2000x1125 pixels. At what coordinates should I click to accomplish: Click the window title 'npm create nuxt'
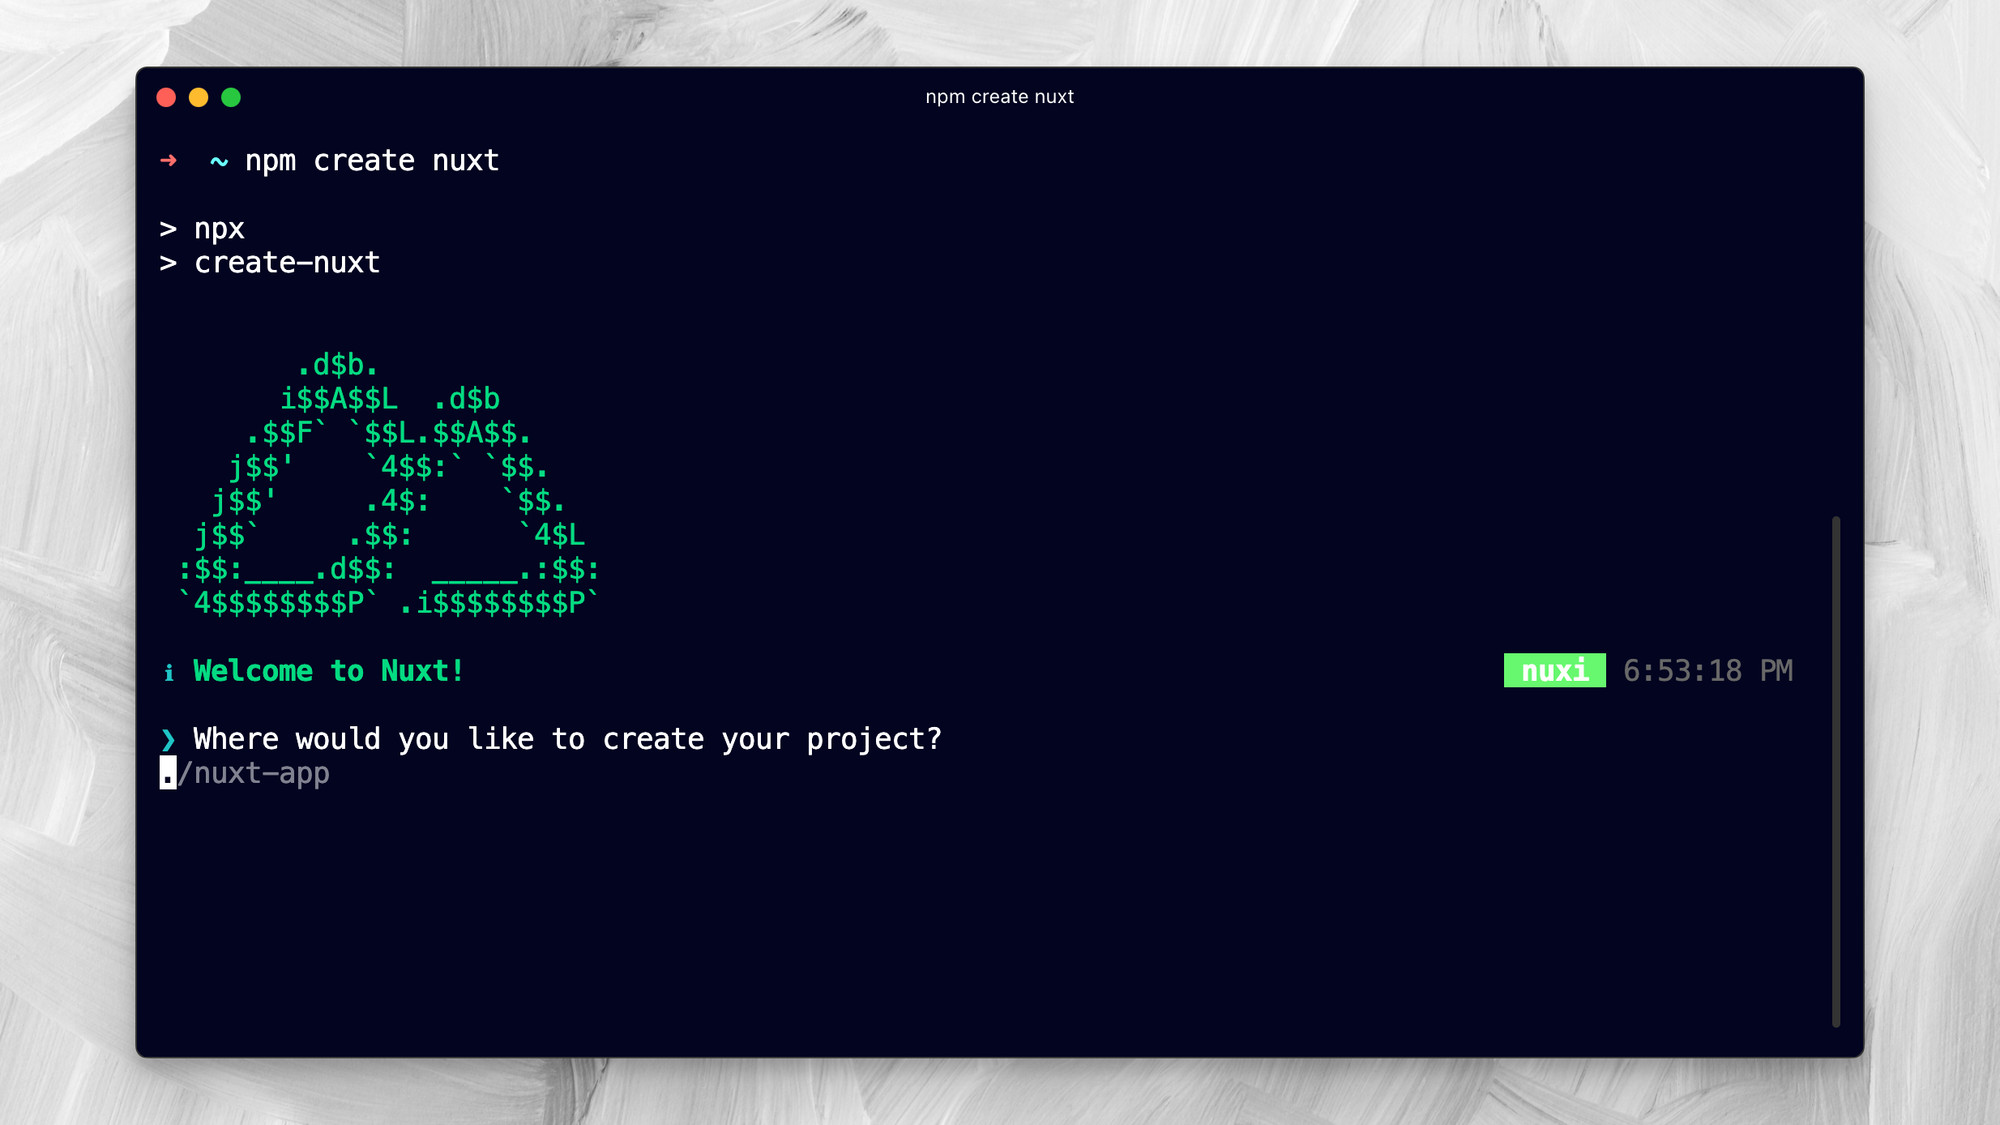999,97
